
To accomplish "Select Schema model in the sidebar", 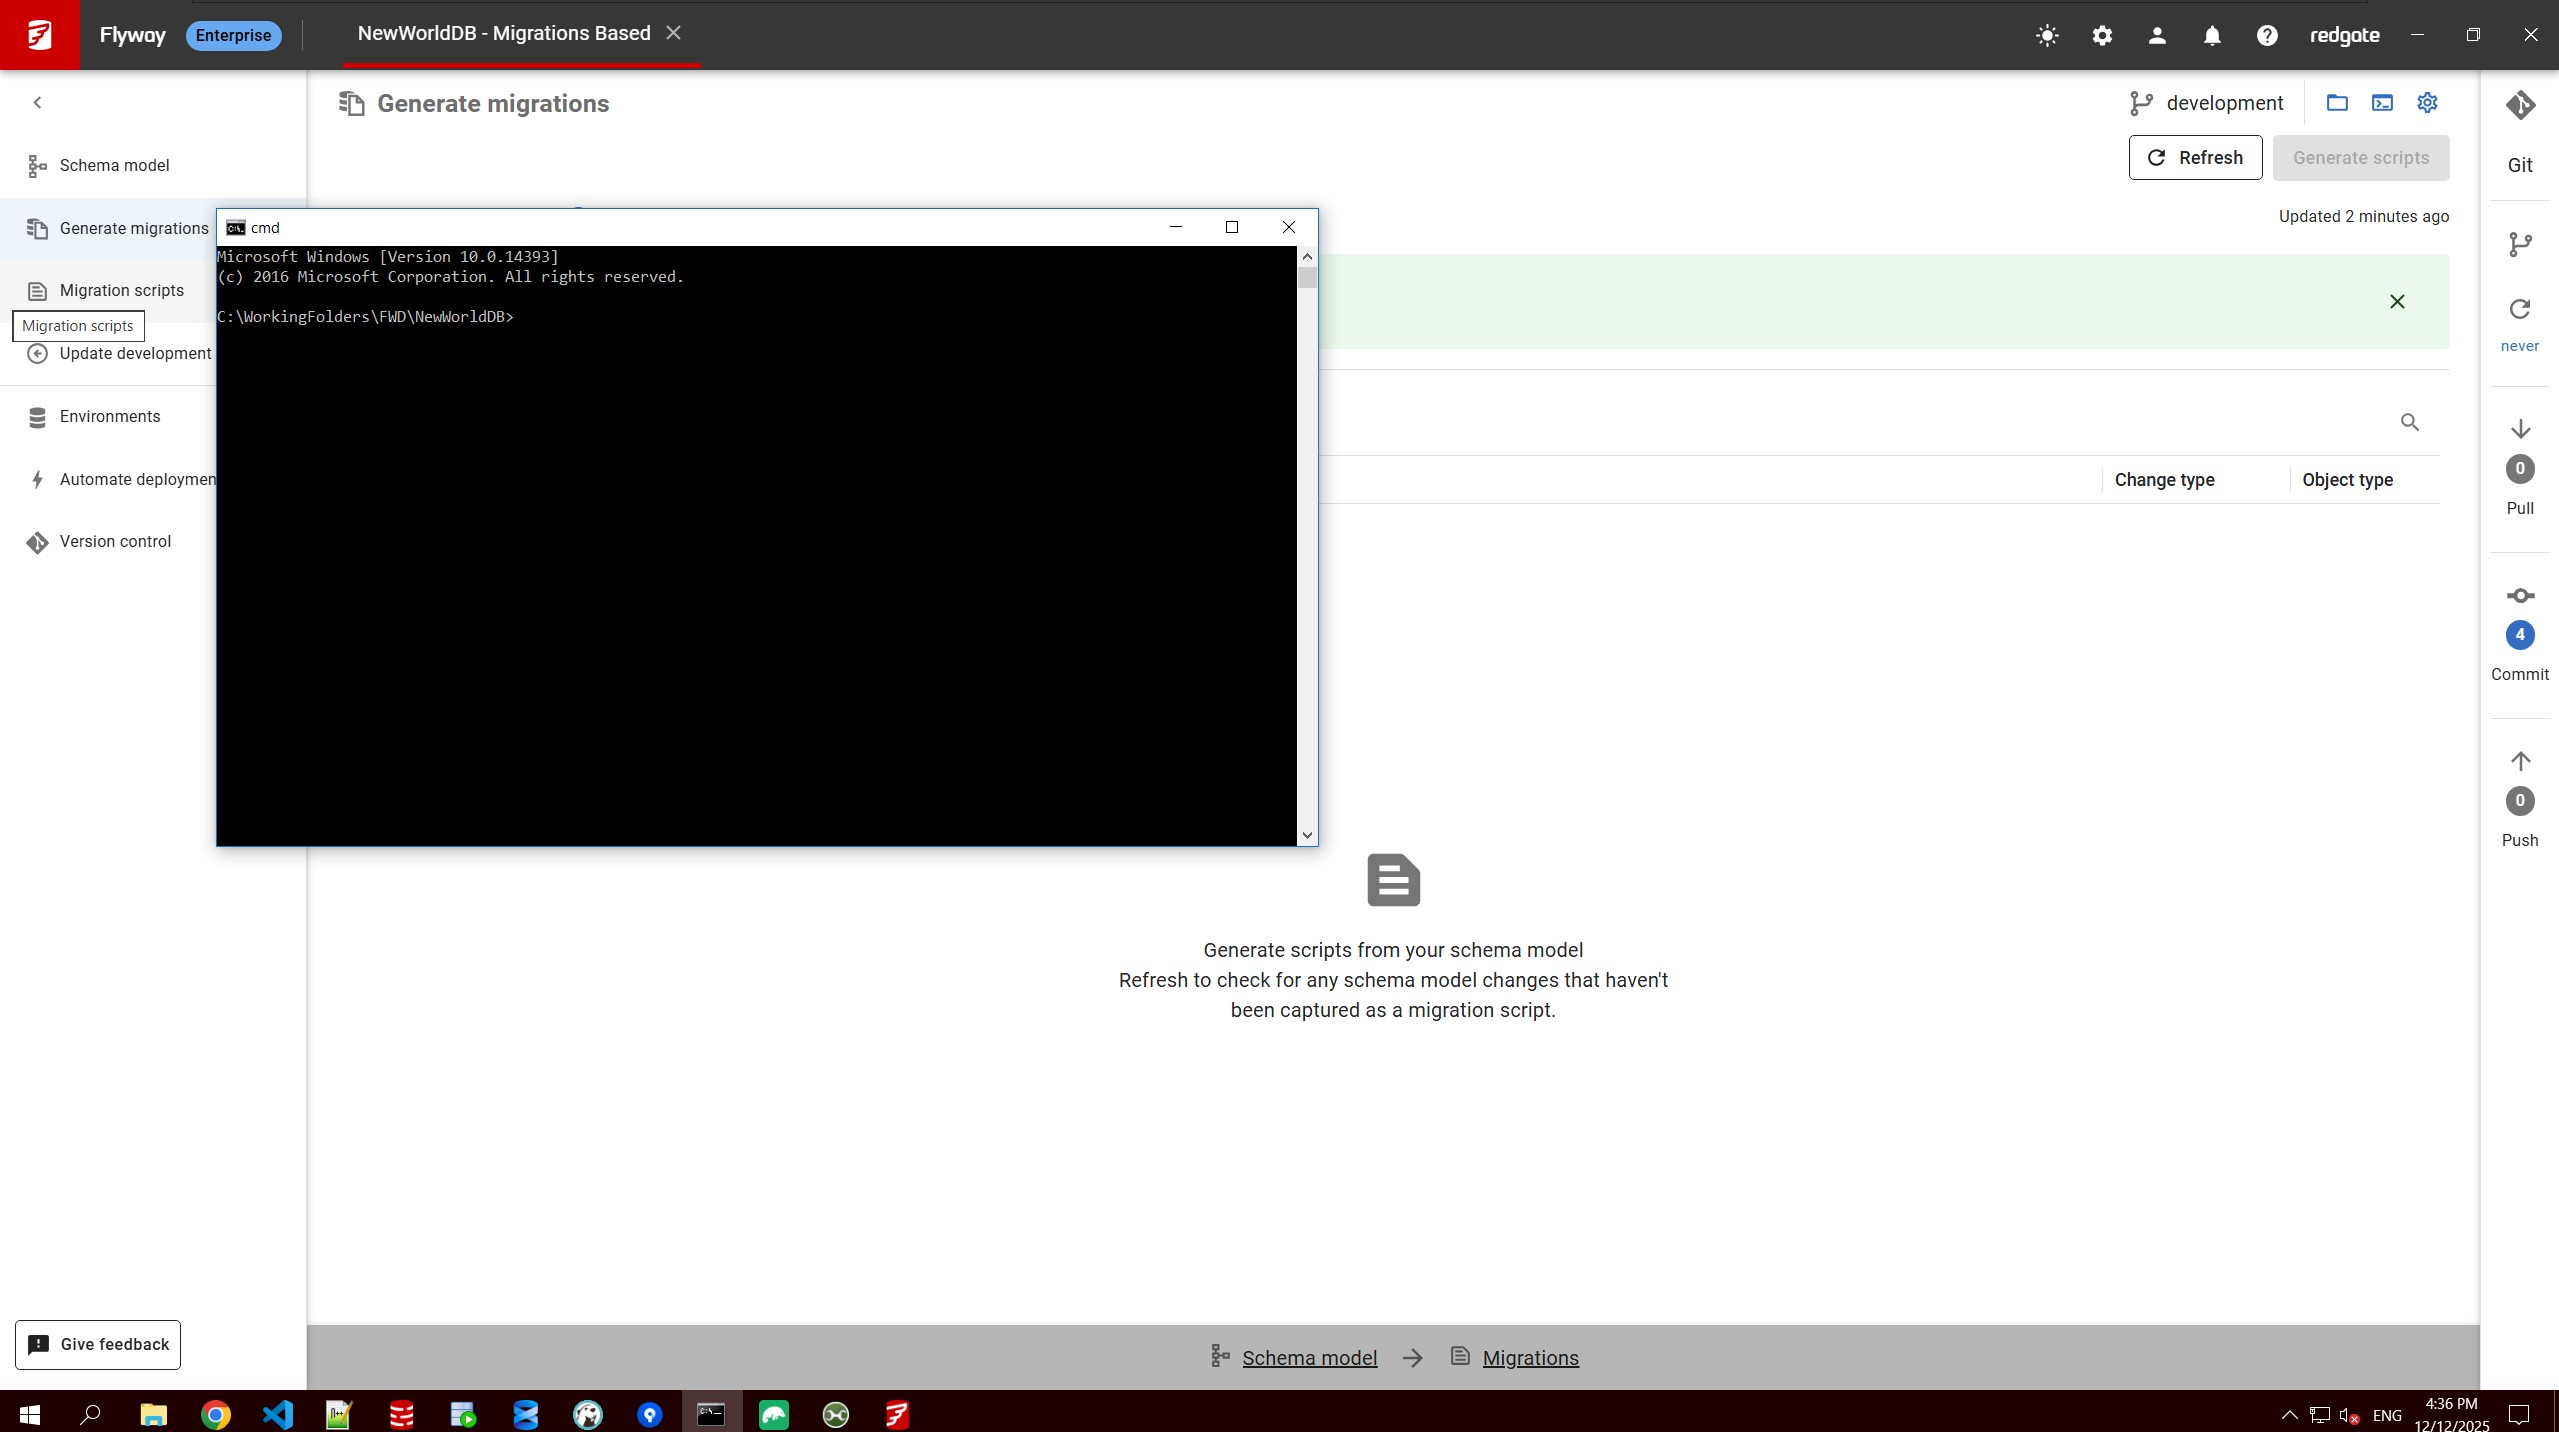I will 114,165.
